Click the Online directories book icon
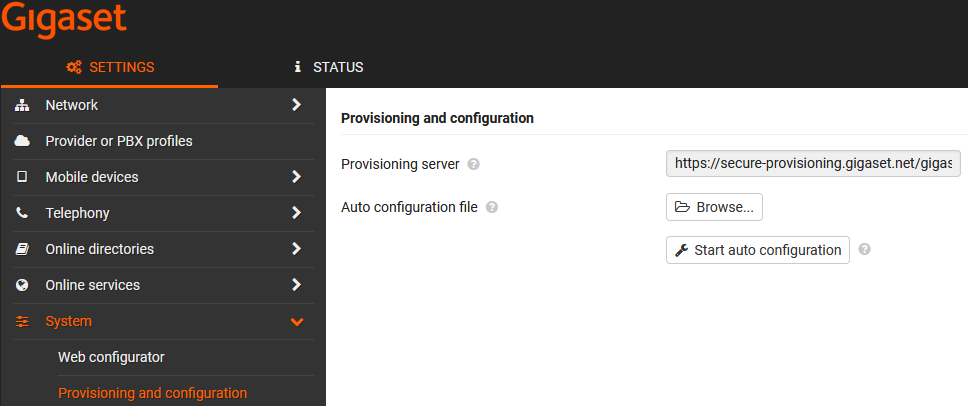Screen dimensions: 968x406 pyautogui.click(x=22, y=249)
